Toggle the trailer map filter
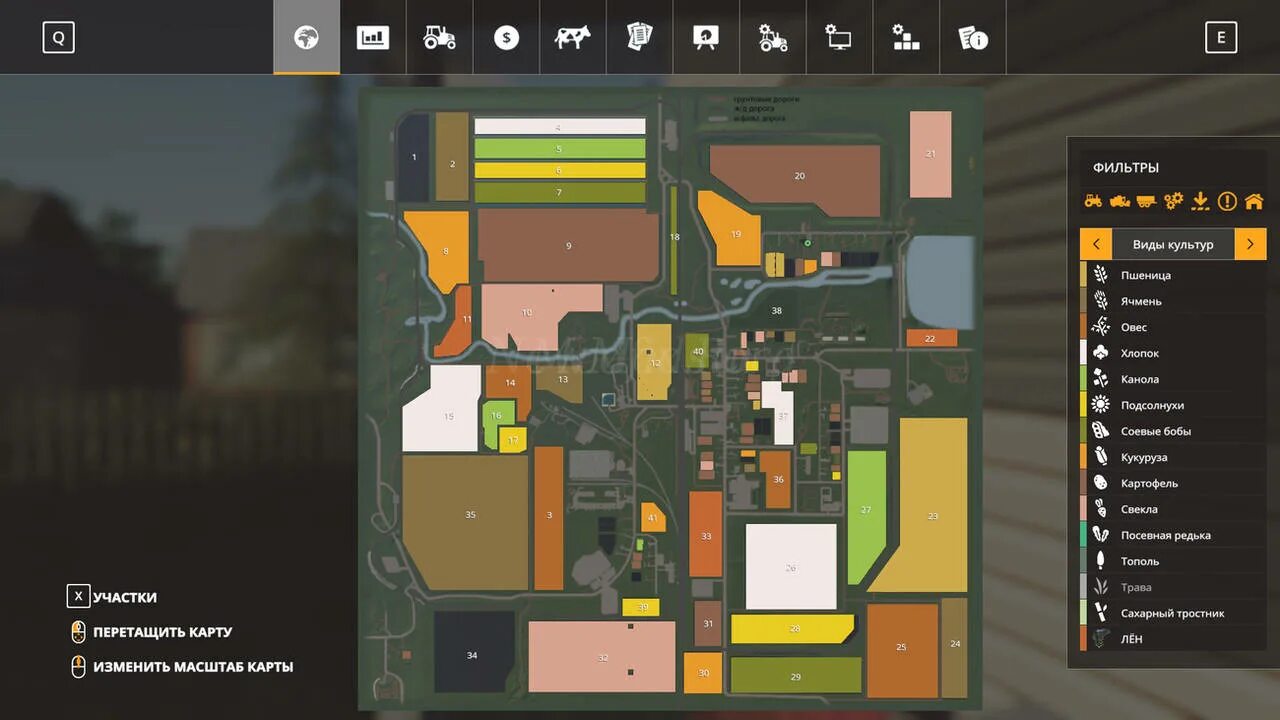 click(x=1146, y=201)
